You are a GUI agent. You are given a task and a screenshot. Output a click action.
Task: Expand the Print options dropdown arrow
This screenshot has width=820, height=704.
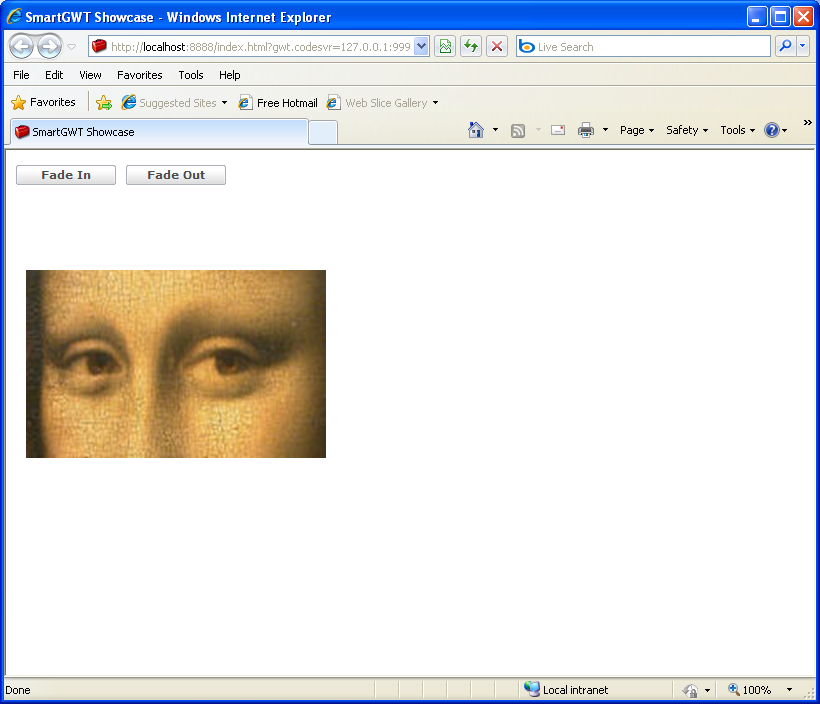click(x=605, y=130)
